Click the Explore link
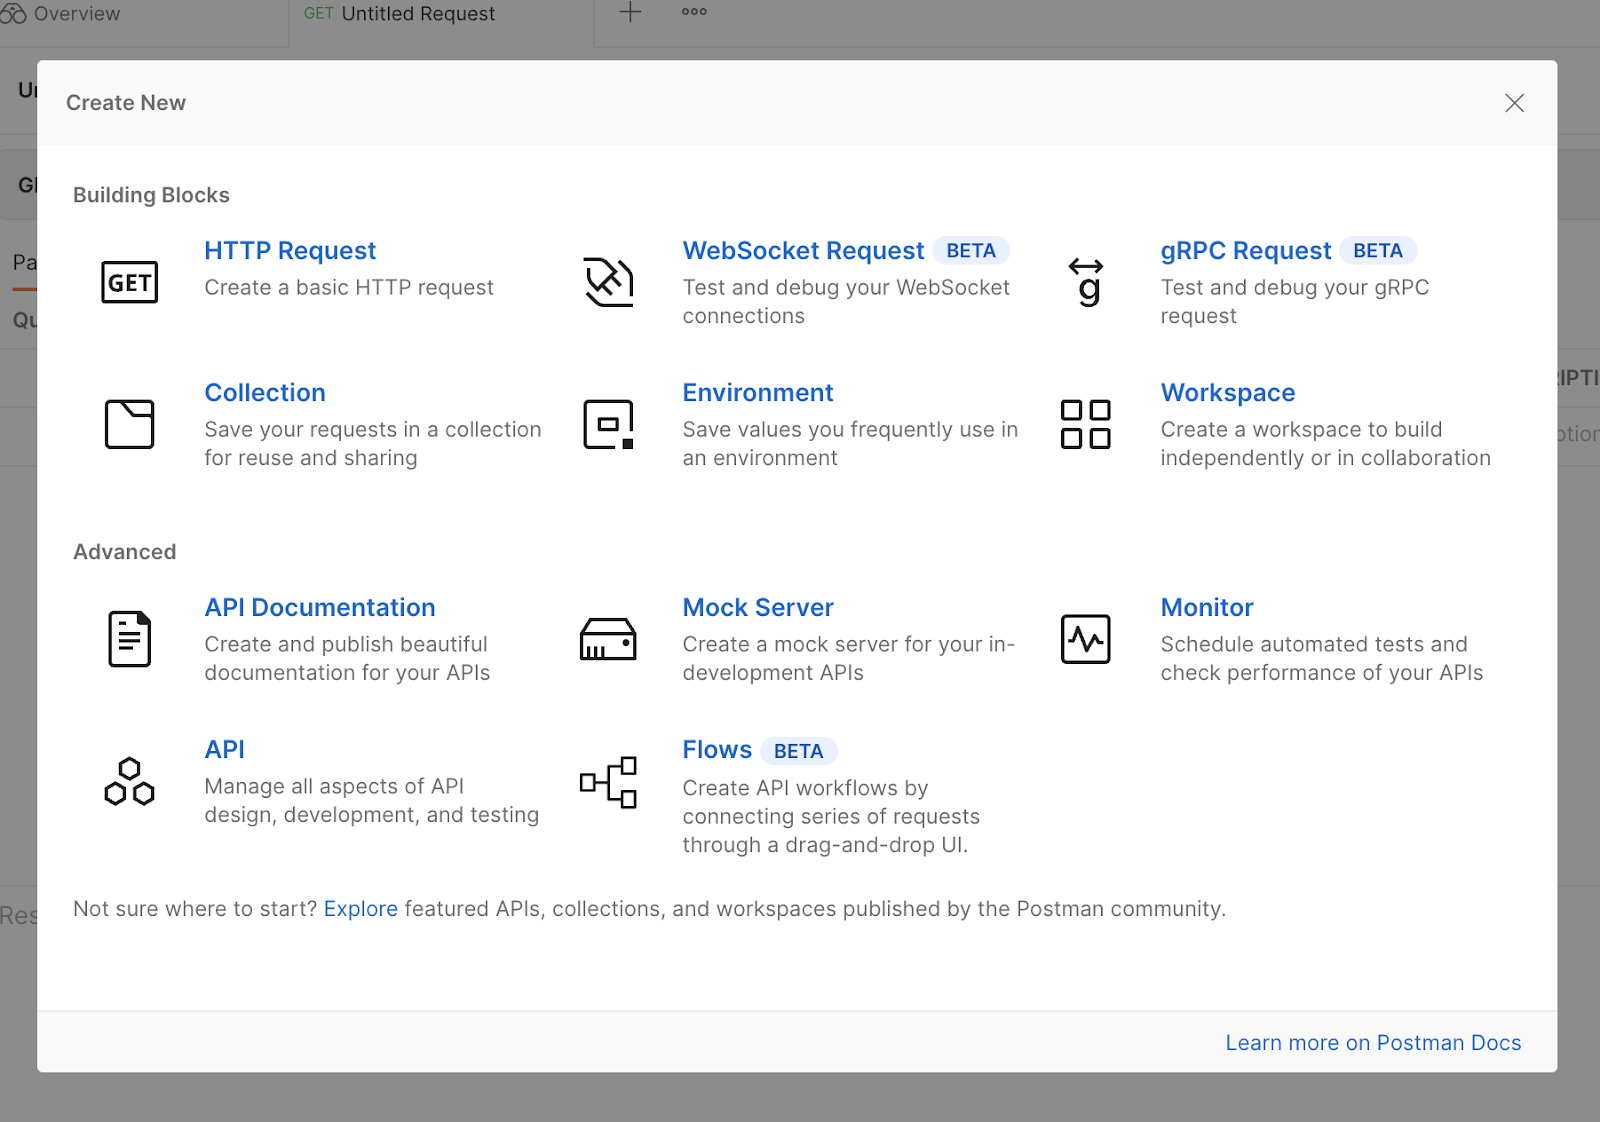The width and height of the screenshot is (1600, 1122). (x=361, y=909)
